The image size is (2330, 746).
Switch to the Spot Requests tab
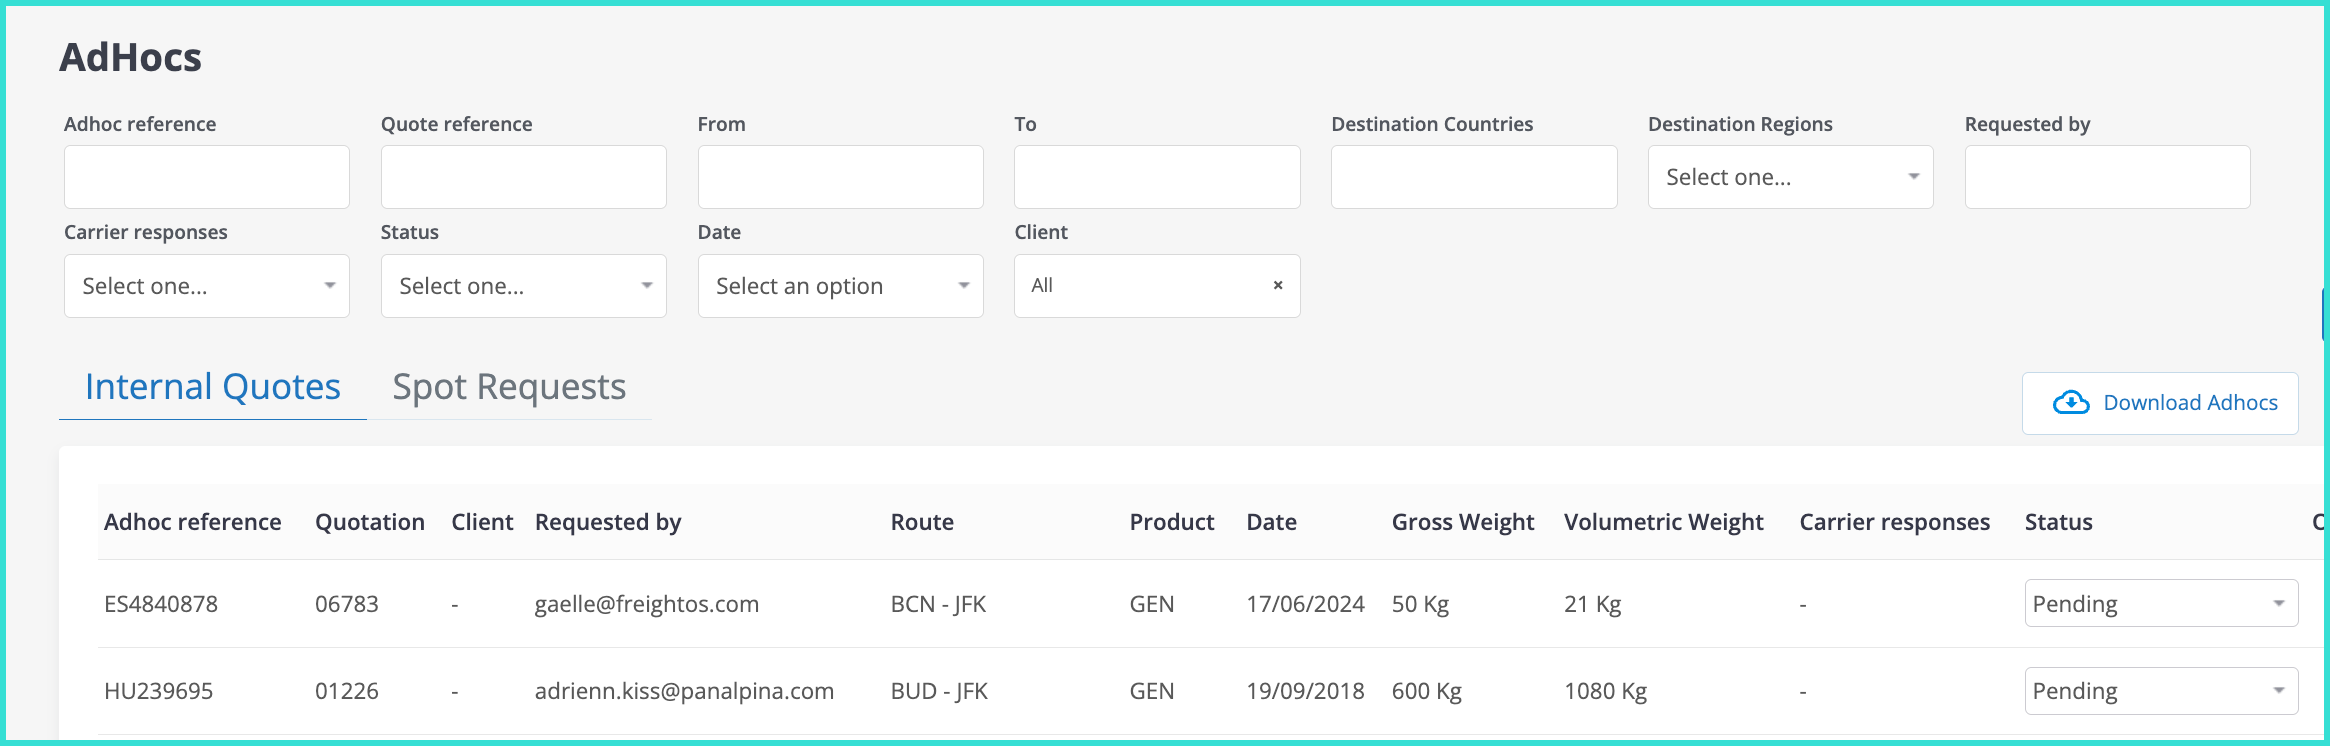508,387
